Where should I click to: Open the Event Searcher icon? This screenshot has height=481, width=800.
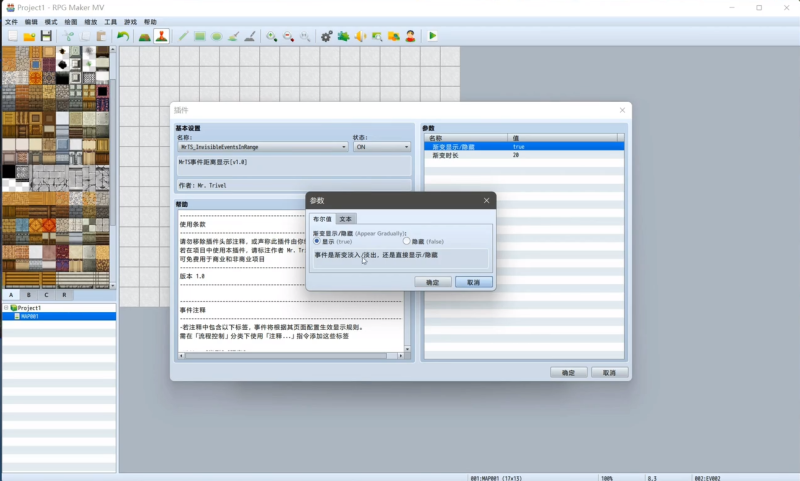[x=377, y=36]
